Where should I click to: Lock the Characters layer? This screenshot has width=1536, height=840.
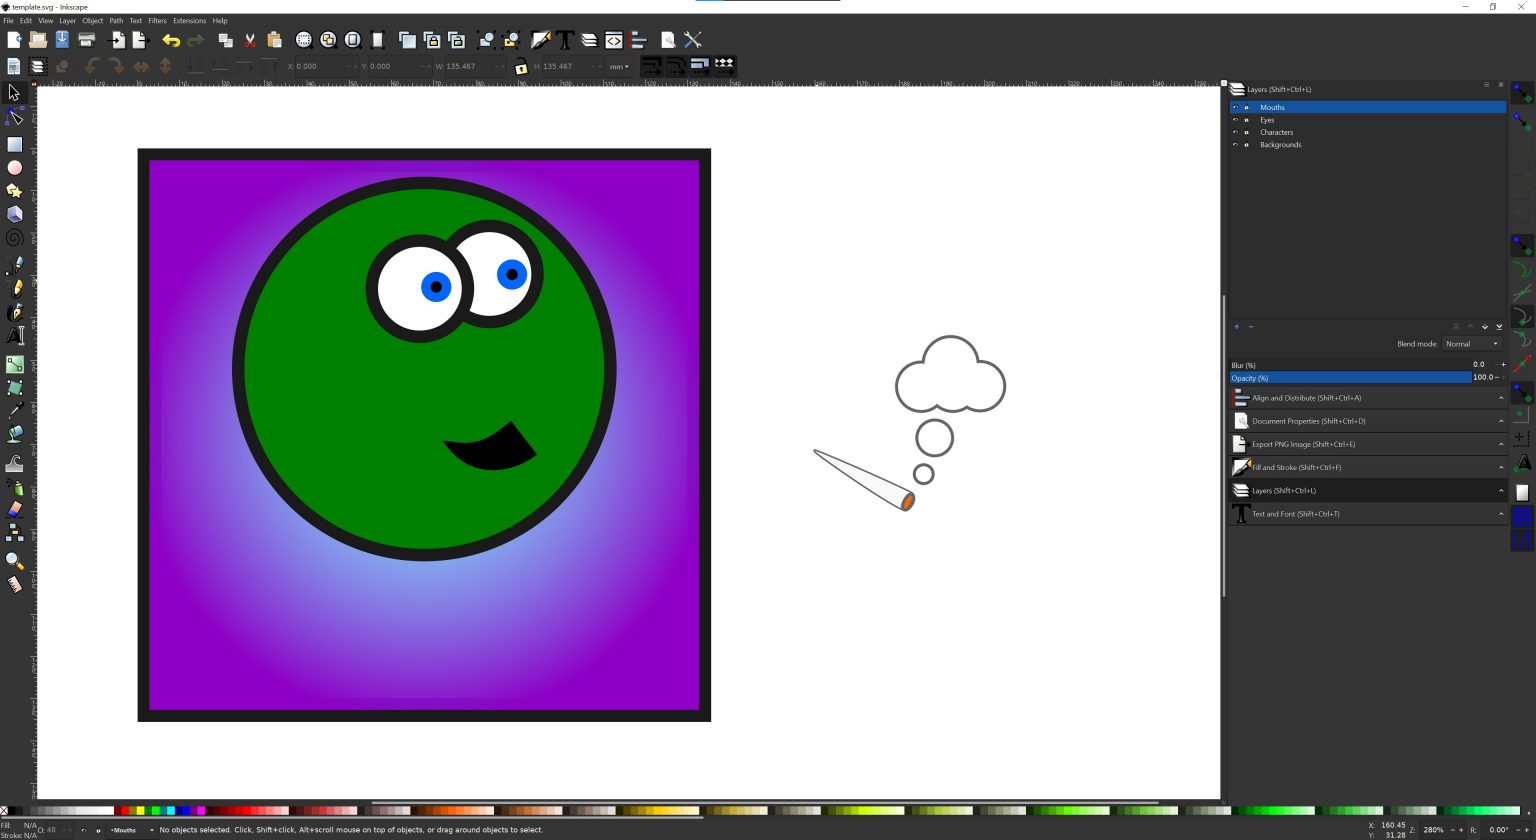[1246, 132]
